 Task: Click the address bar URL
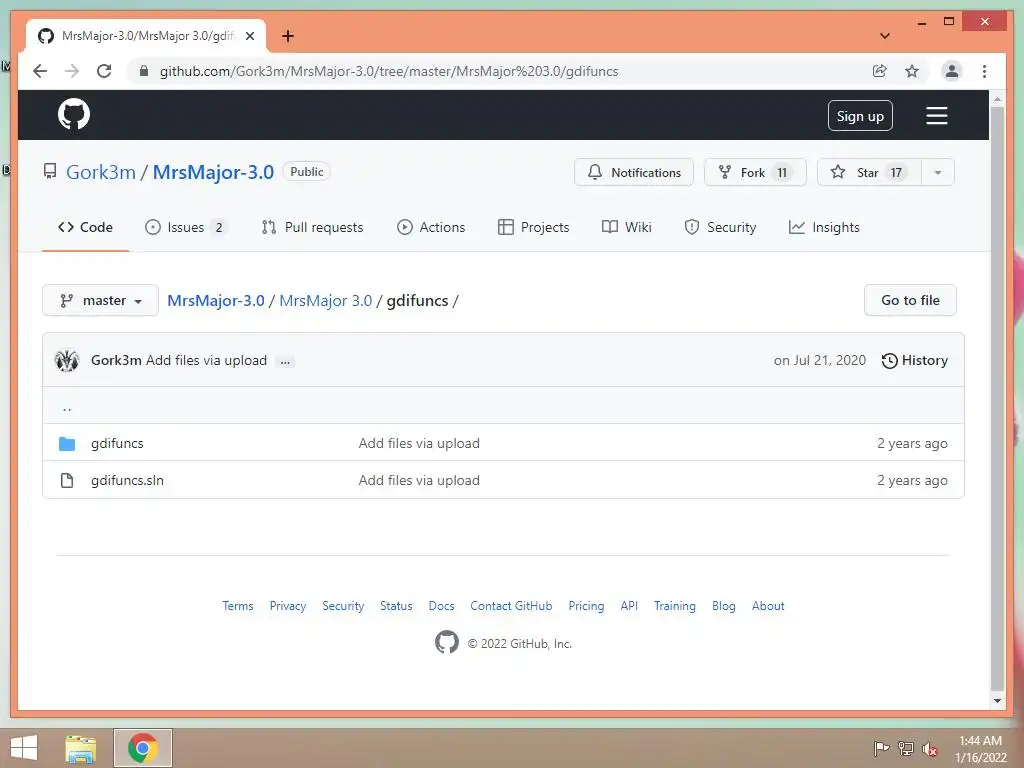[x=389, y=71]
